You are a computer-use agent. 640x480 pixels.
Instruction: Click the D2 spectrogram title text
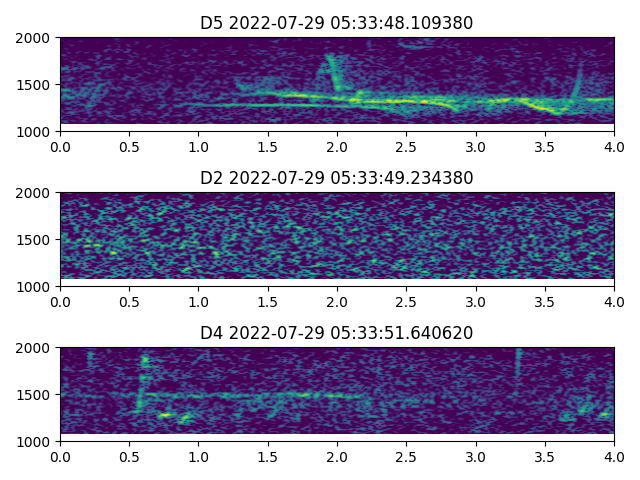click(x=337, y=178)
